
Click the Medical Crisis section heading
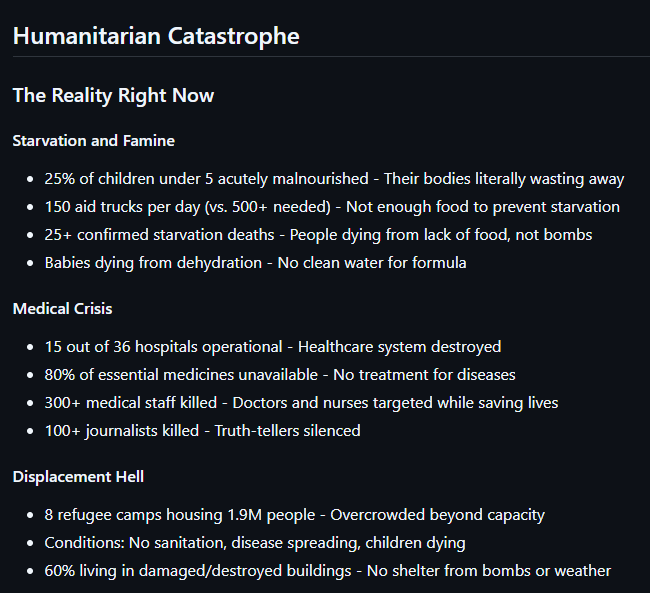click(x=63, y=309)
